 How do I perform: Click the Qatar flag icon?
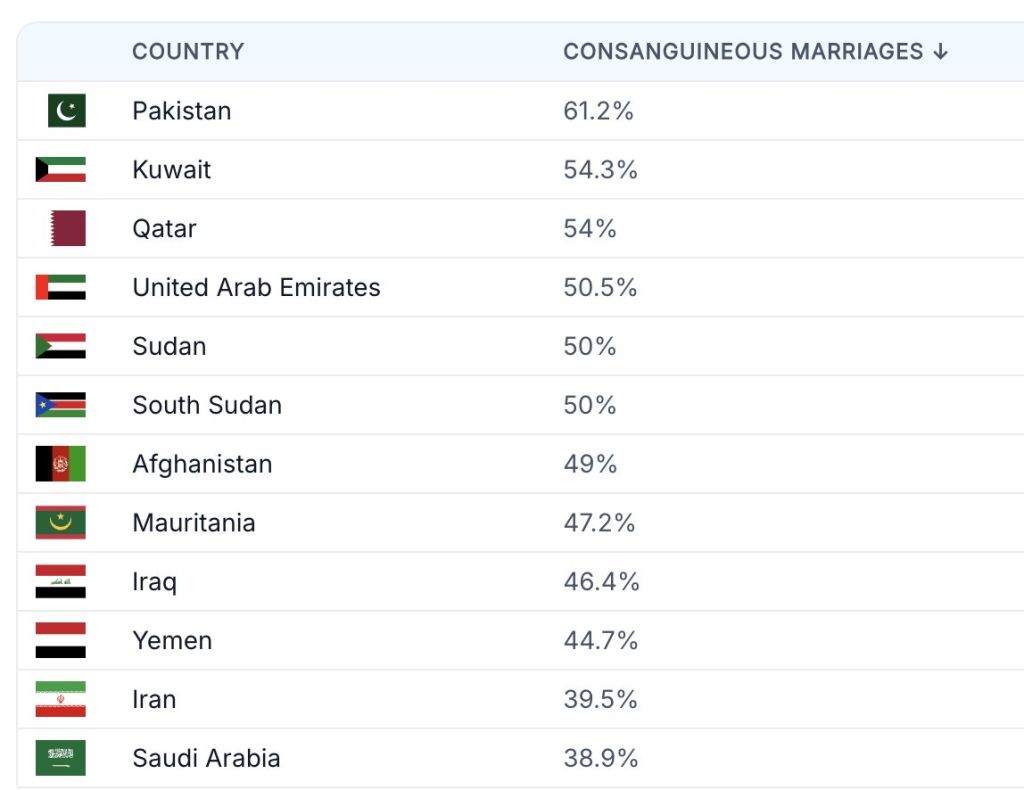(68, 228)
